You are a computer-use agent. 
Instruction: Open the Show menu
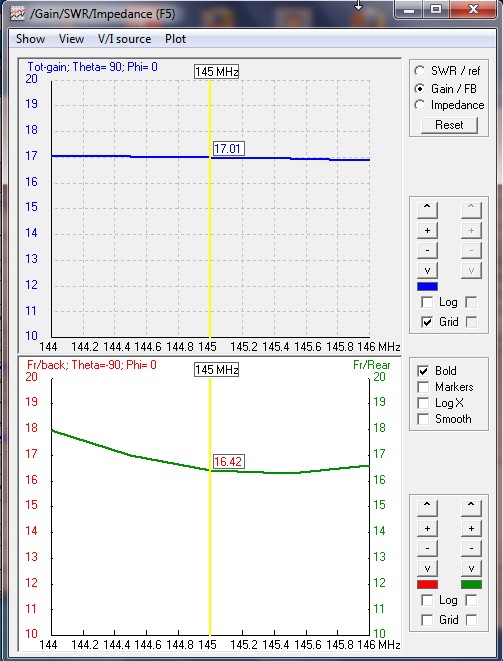coord(30,39)
